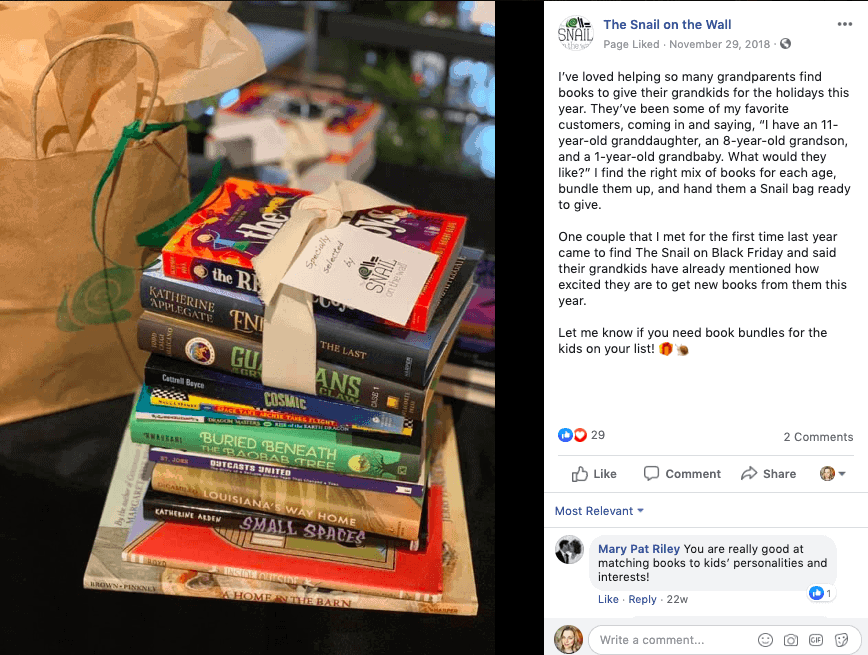Click the Comment speech bubble button
The height and width of the screenshot is (655, 868).
[x=682, y=474]
